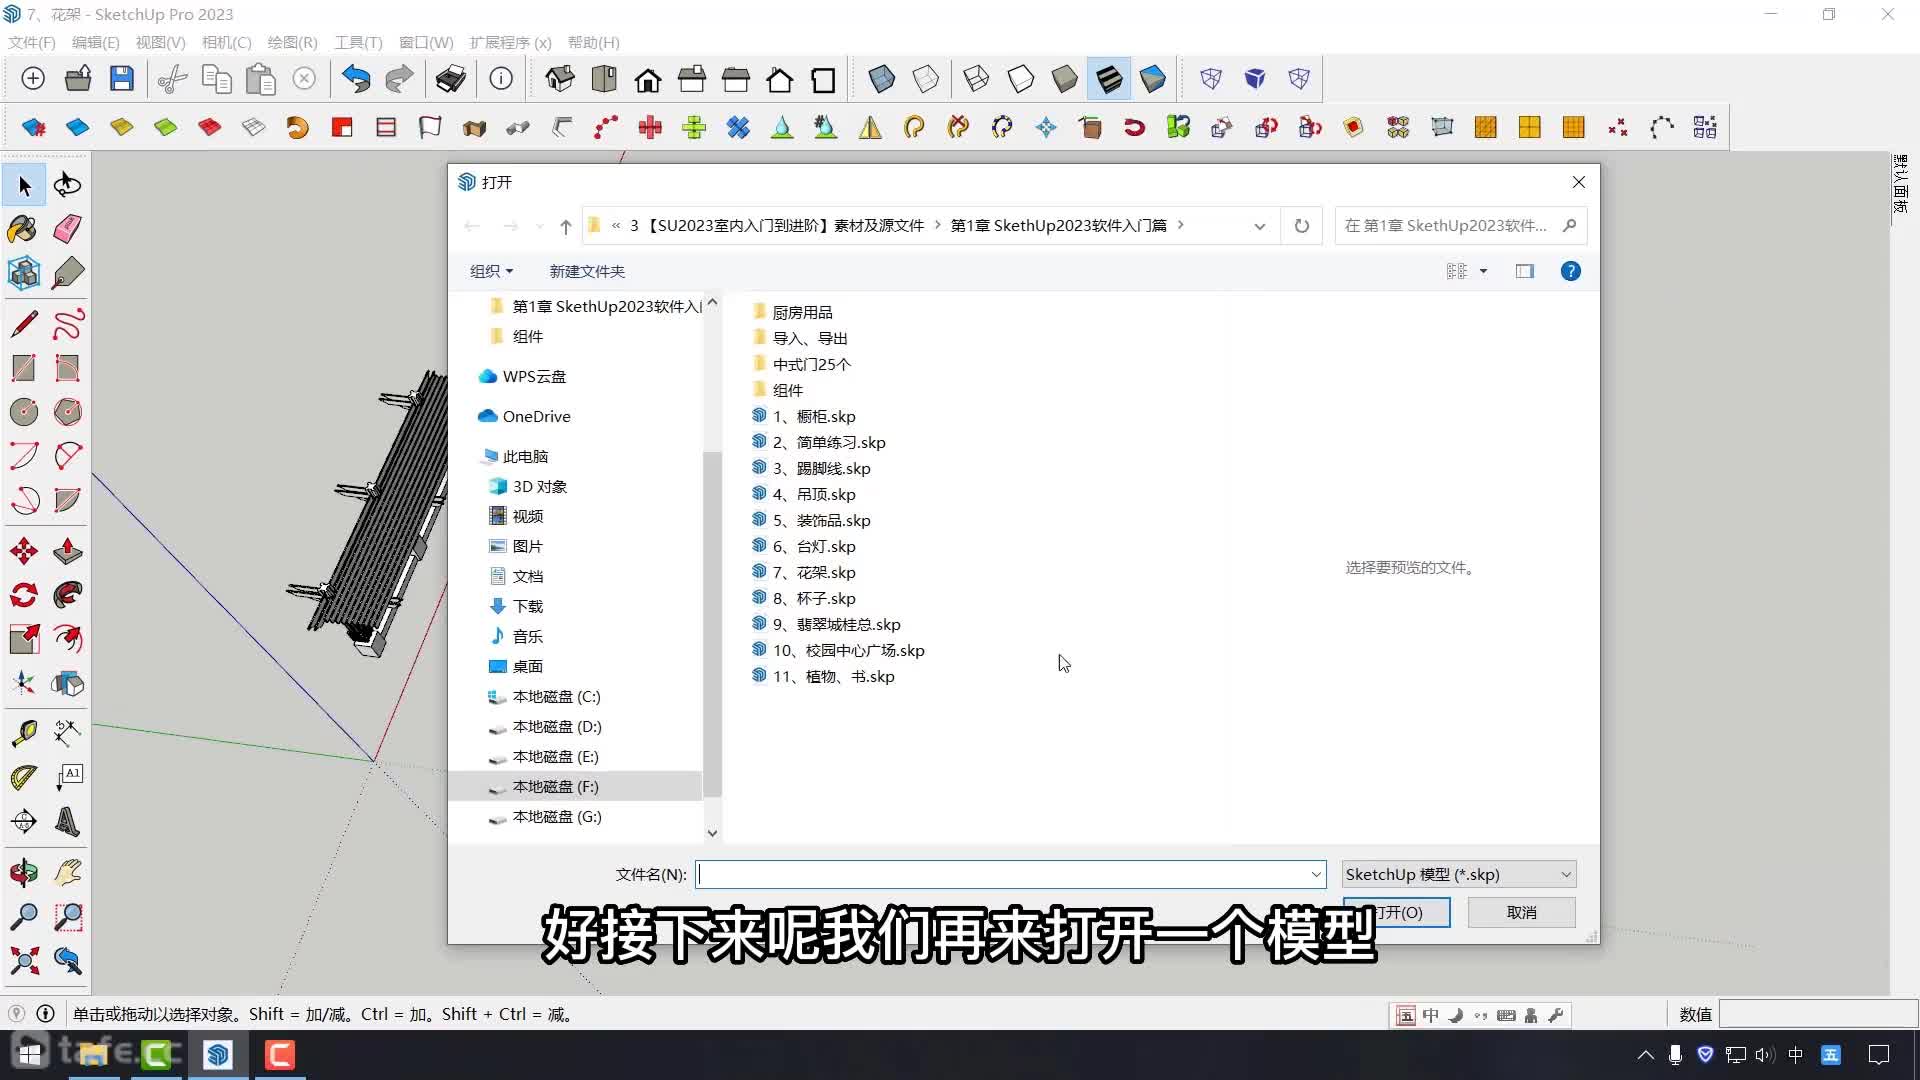
Task: Choose the Paint Bucket tool
Action: click(x=24, y=229)
